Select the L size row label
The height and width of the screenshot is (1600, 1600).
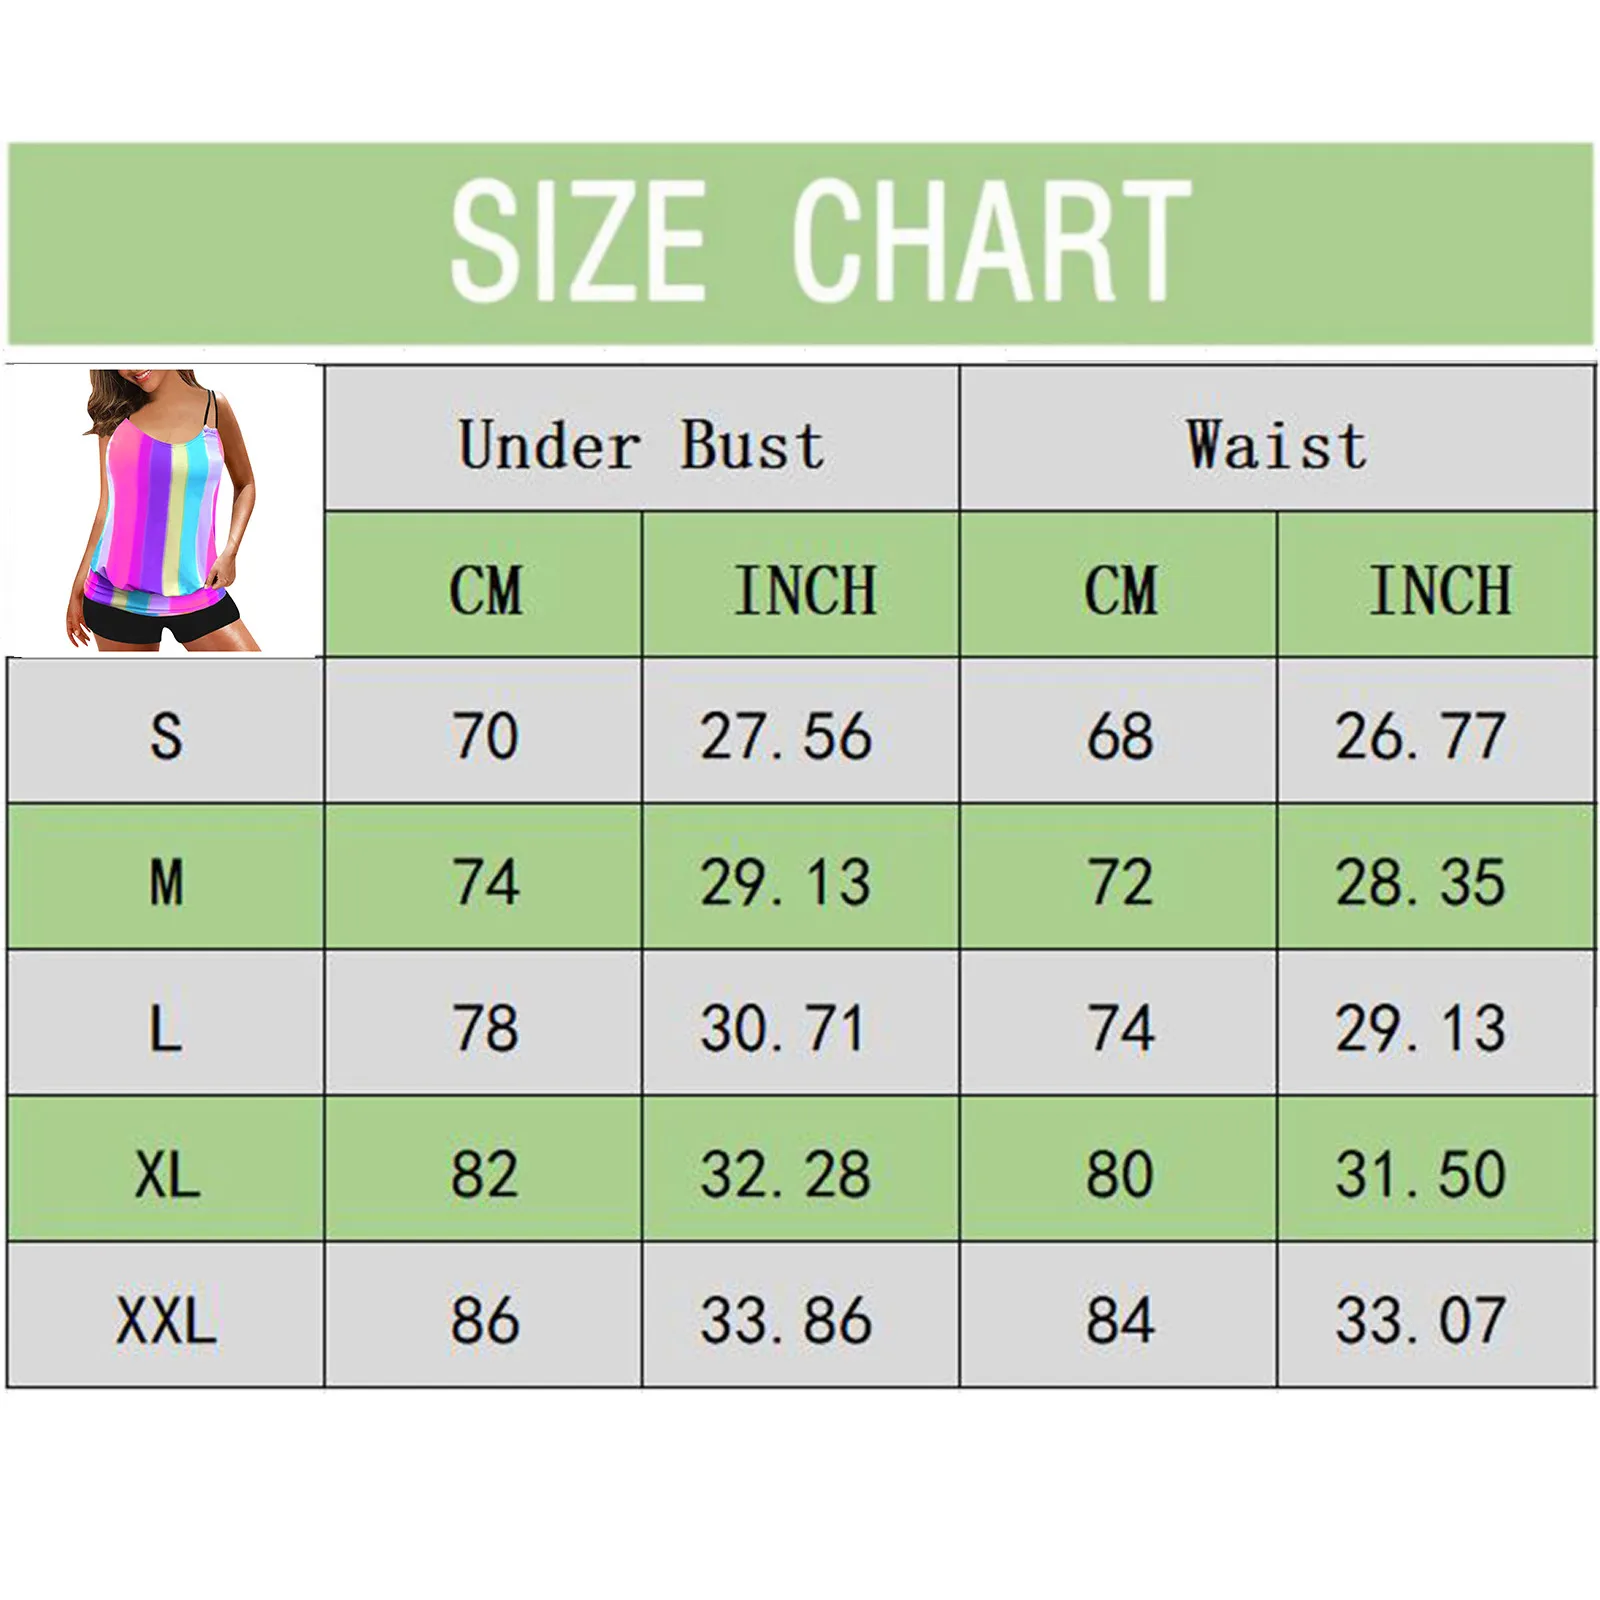point(166,1028)
